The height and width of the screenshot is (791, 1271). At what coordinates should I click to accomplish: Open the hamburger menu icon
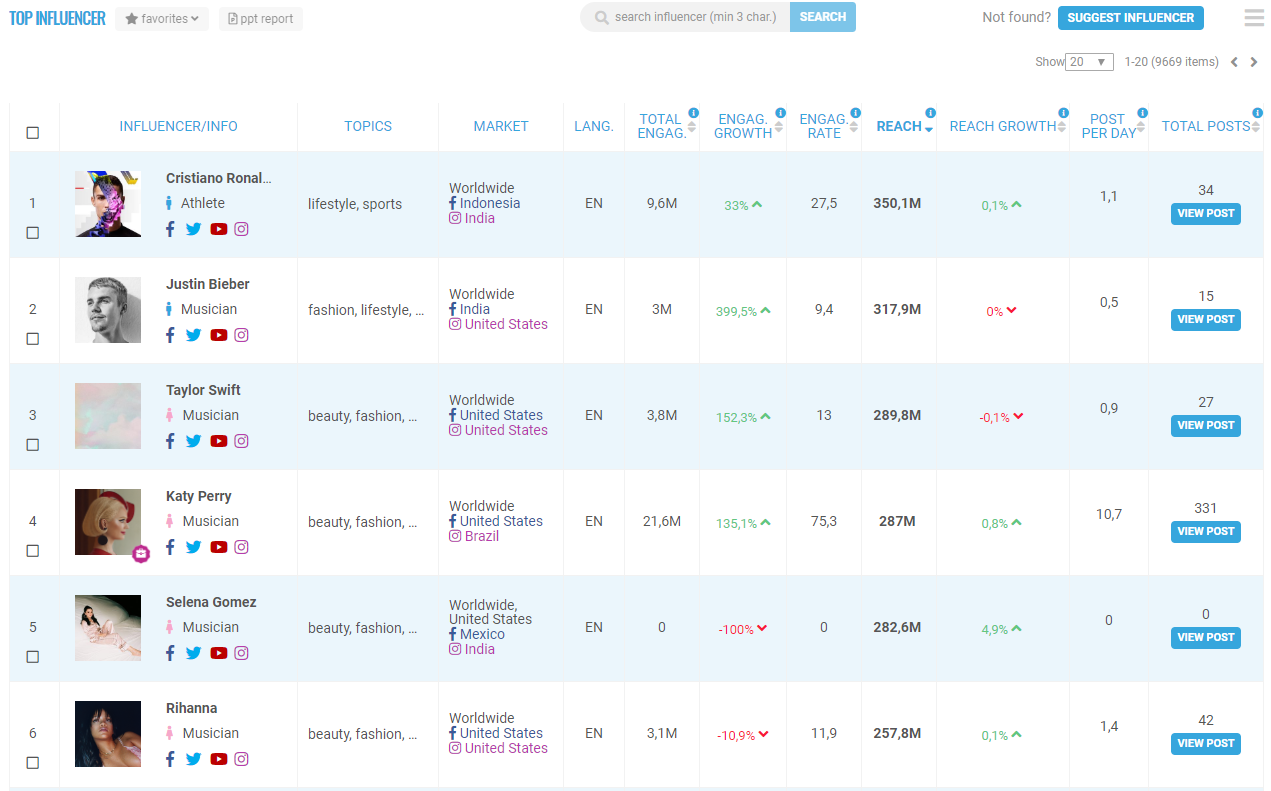pos(1254,18)
